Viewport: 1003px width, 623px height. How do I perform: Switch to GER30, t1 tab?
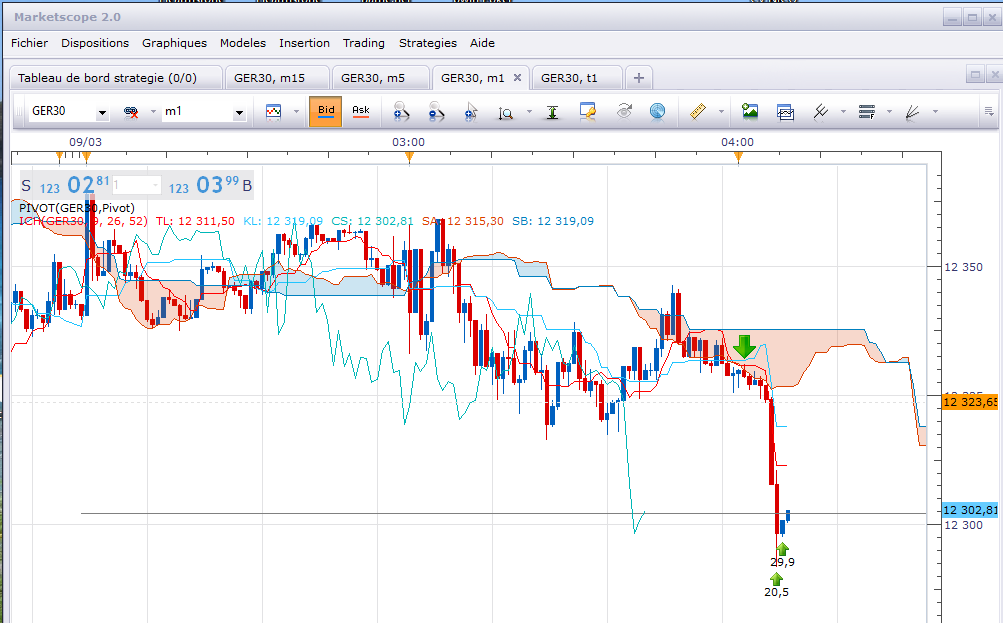click(576, 77)
